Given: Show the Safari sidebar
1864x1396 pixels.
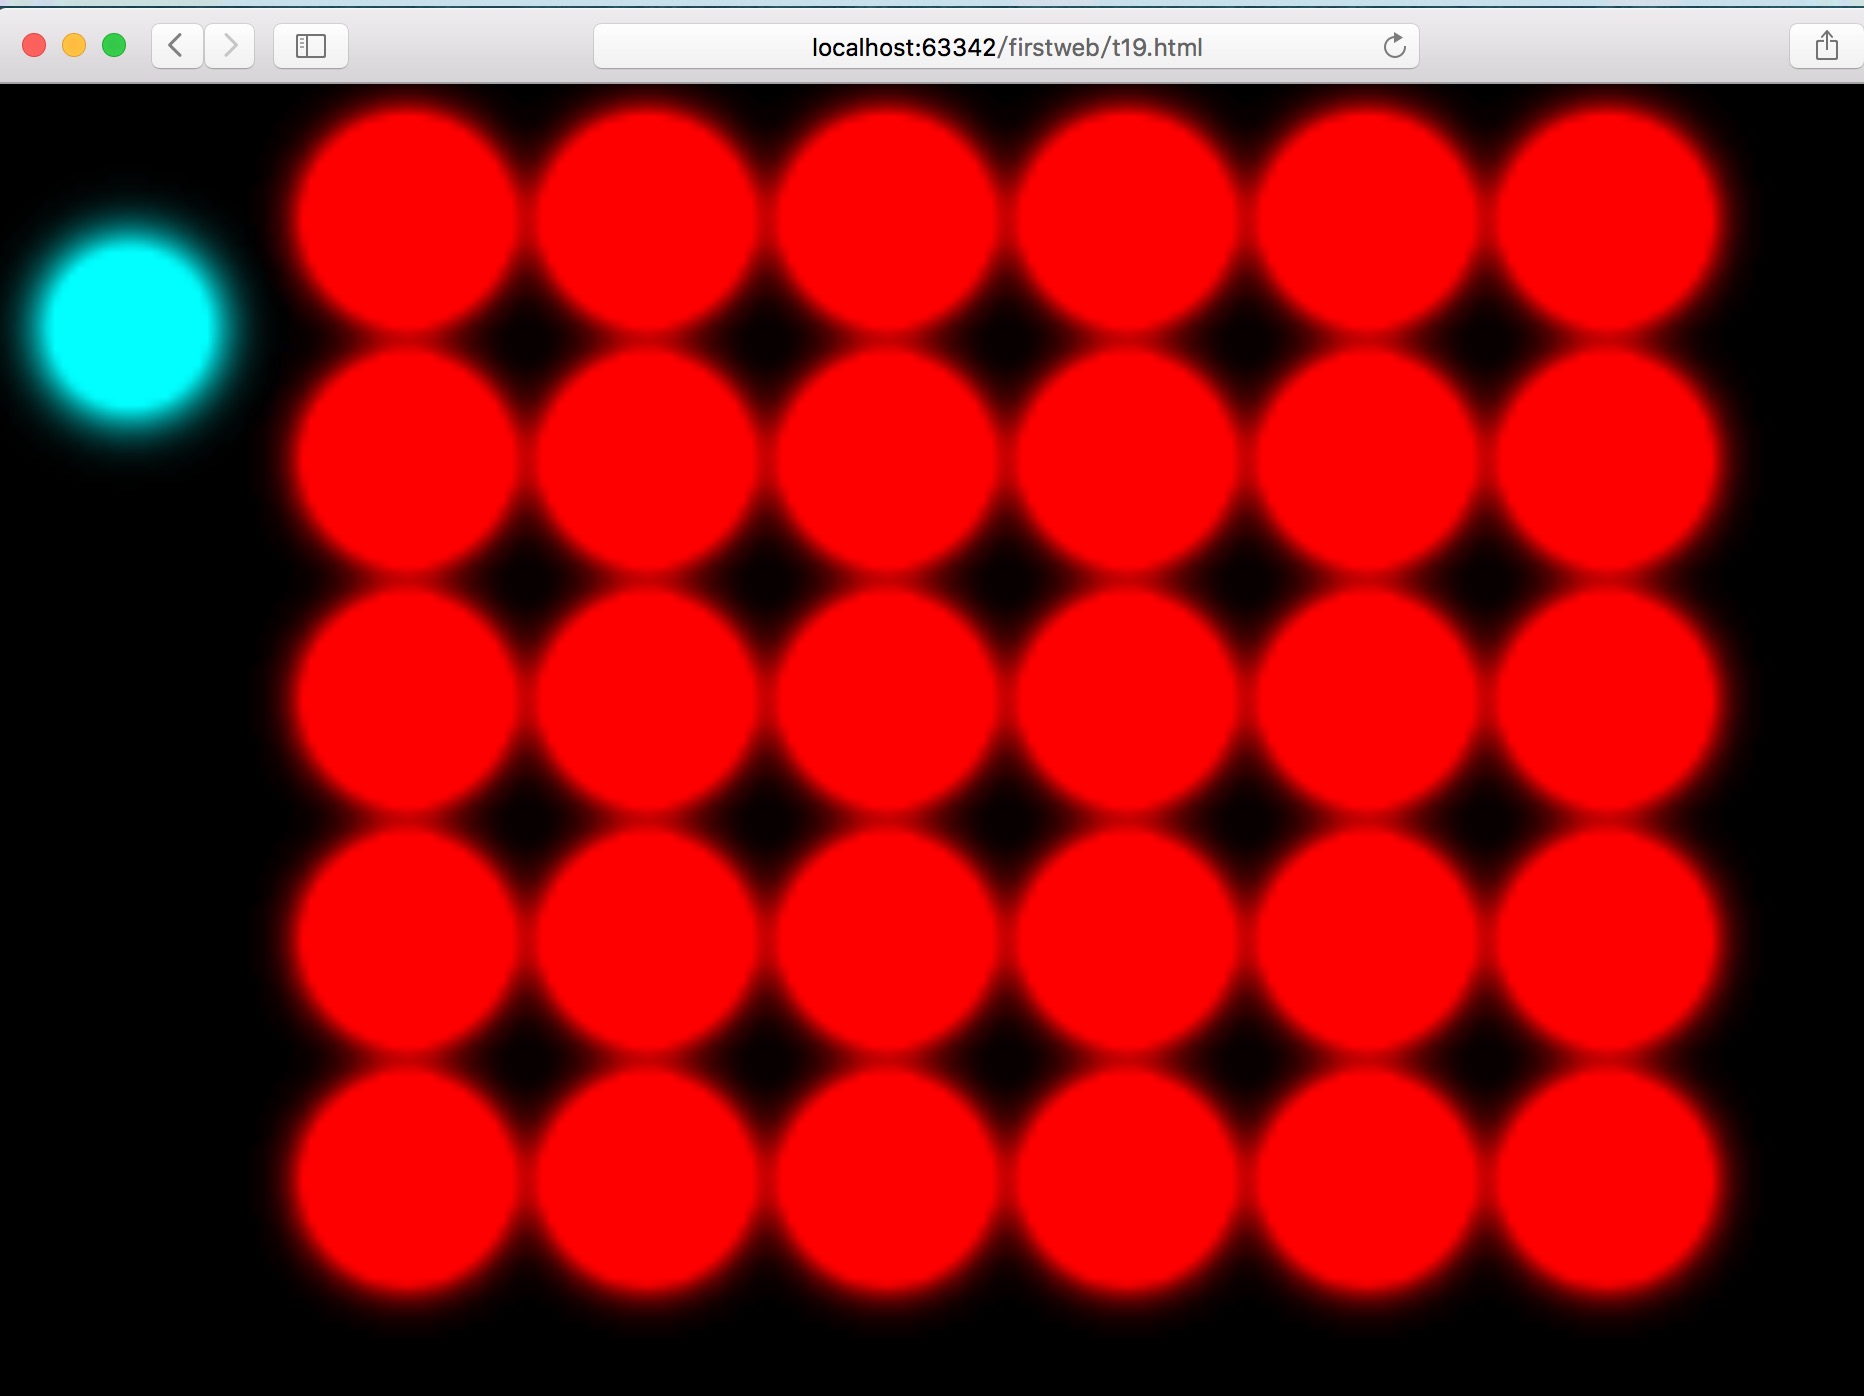Looking at the screenshot, I should (310, 46).
